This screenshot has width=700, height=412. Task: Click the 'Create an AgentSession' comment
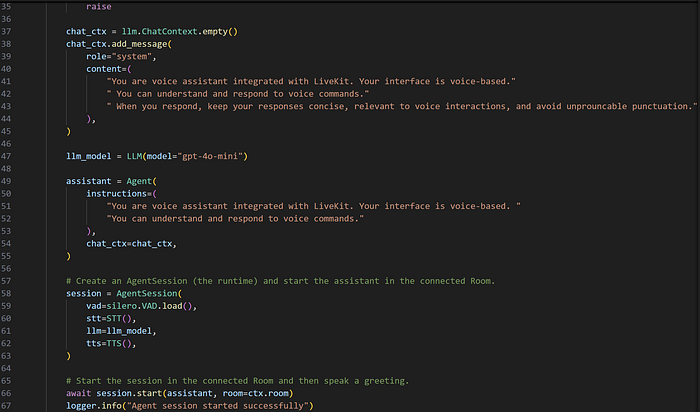tap(280, 282)
